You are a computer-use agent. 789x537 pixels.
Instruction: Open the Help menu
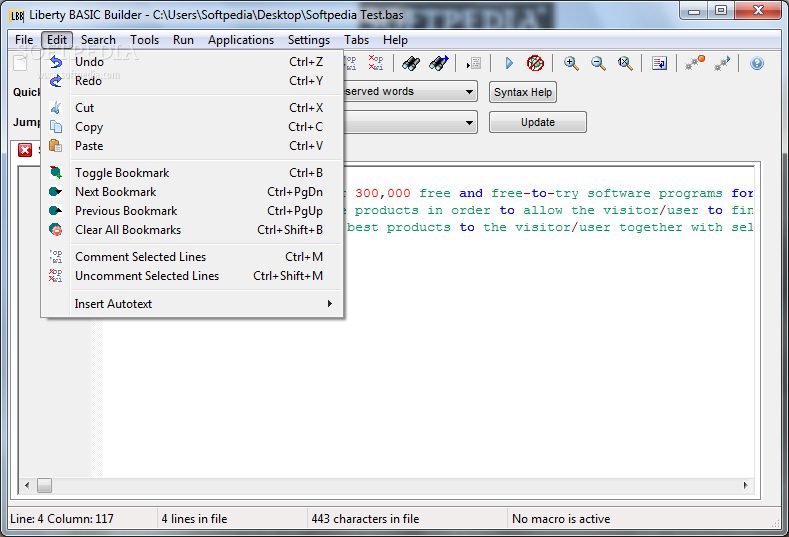395,40
